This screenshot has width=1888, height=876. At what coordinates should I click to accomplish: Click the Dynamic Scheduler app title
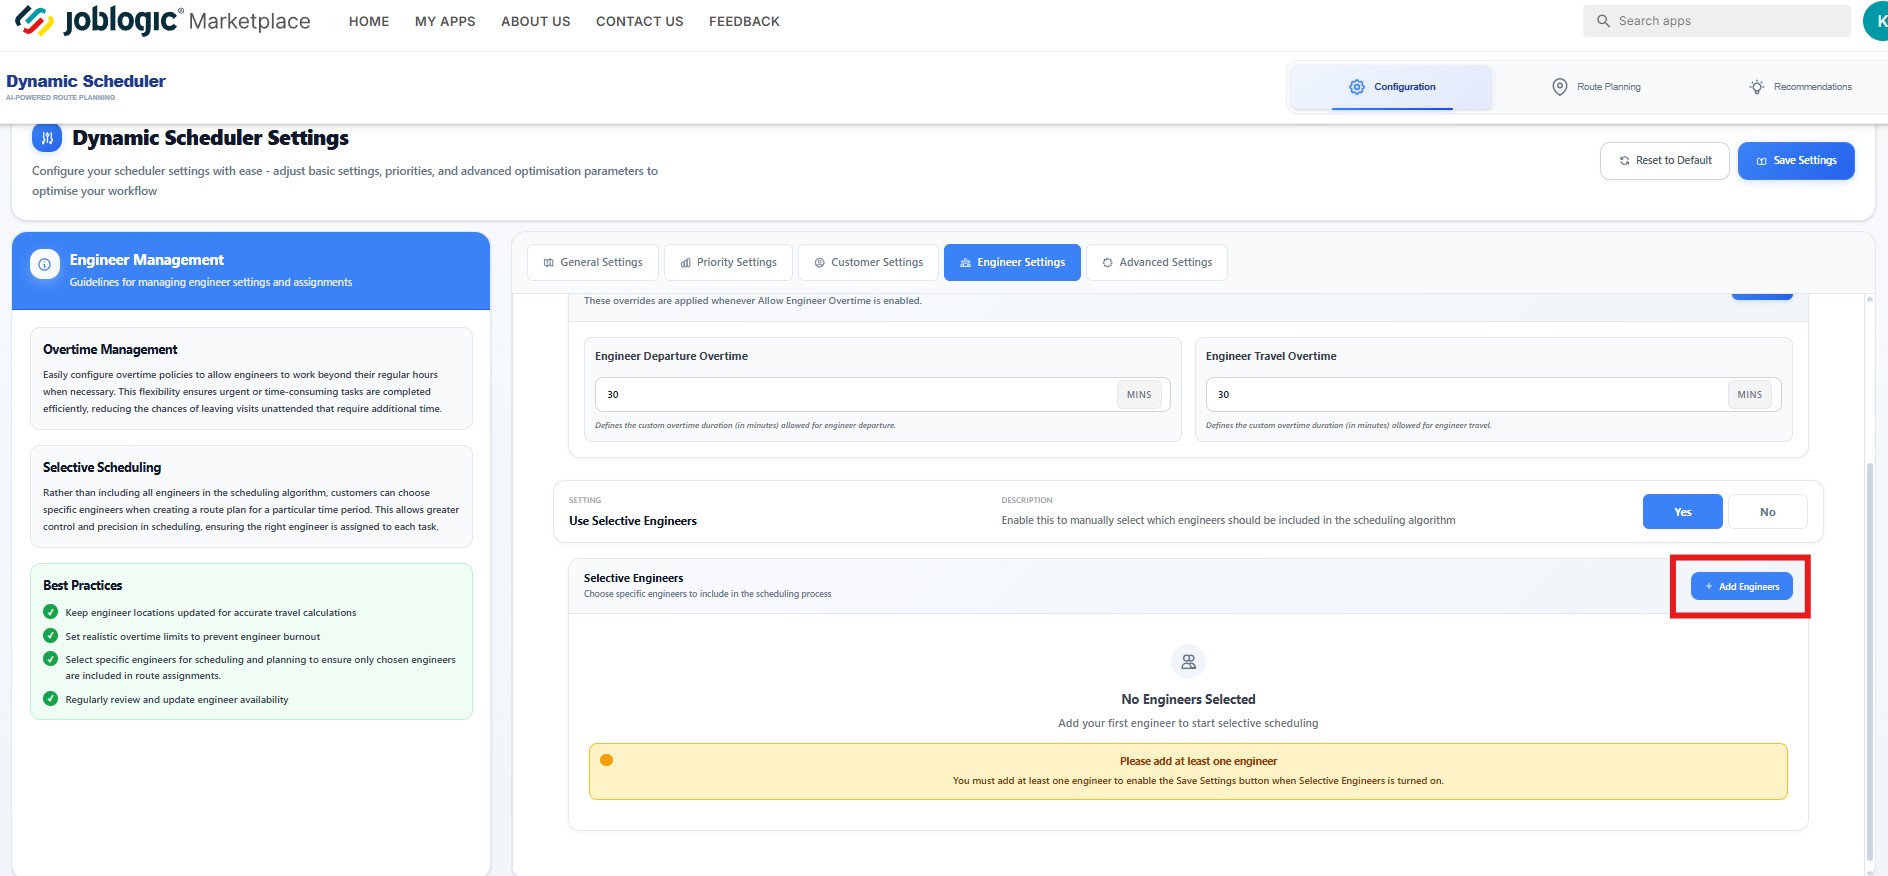[86, 81]
